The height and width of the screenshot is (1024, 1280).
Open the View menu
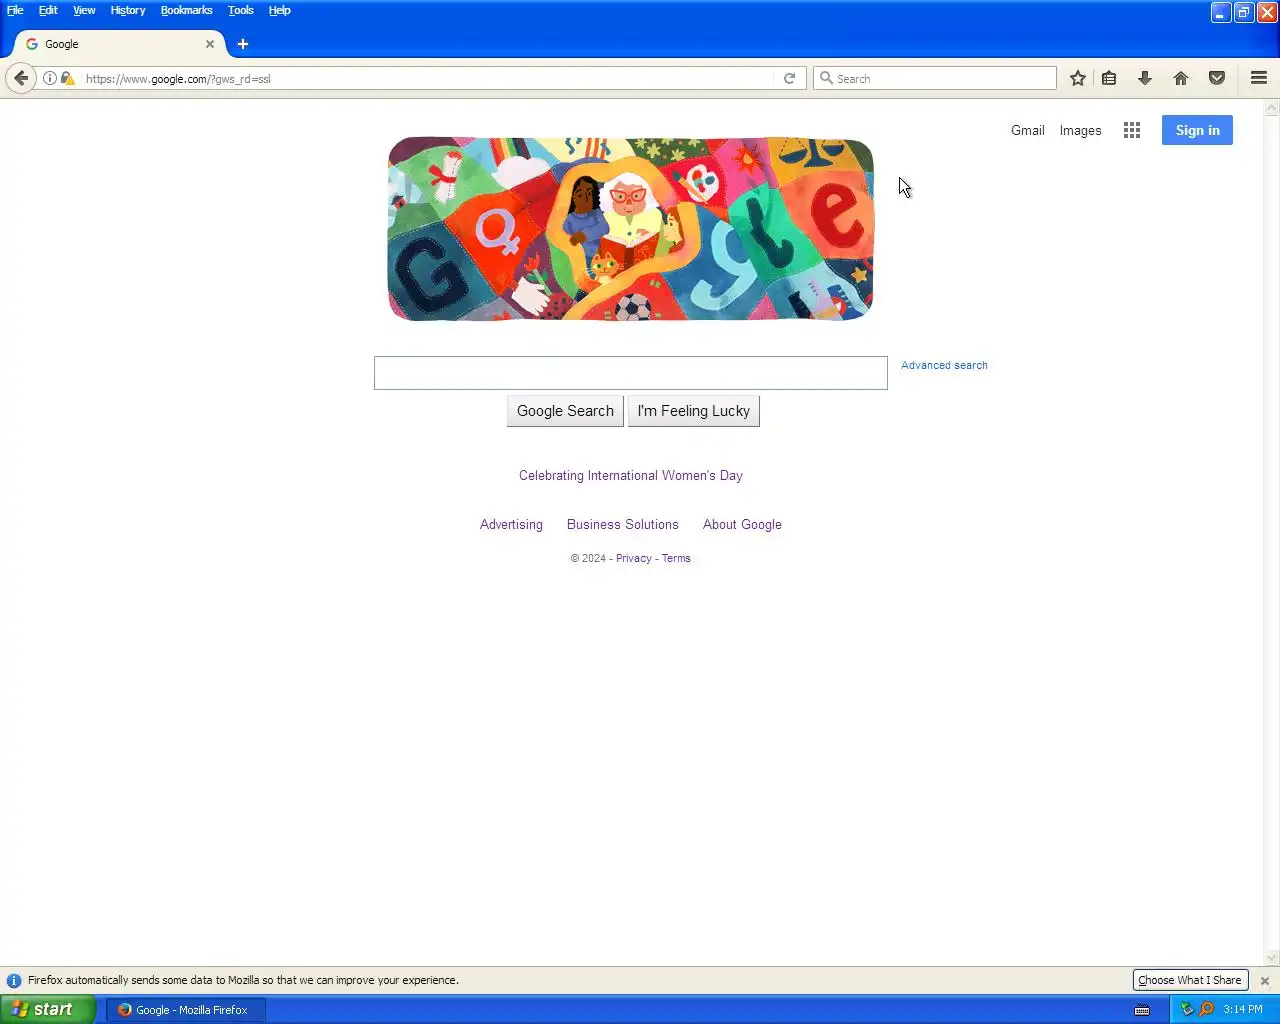(x=84, y=10)
